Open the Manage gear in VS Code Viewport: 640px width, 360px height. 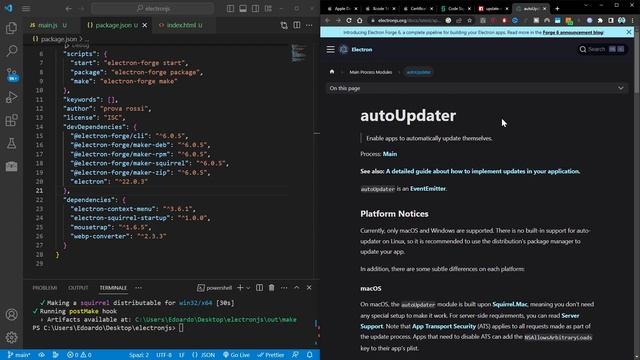(11, 337)
